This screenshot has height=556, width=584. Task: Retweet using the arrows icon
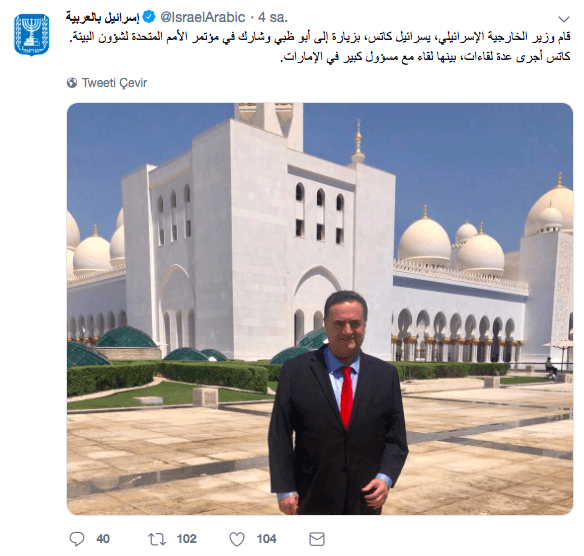(x=157, y=539)
